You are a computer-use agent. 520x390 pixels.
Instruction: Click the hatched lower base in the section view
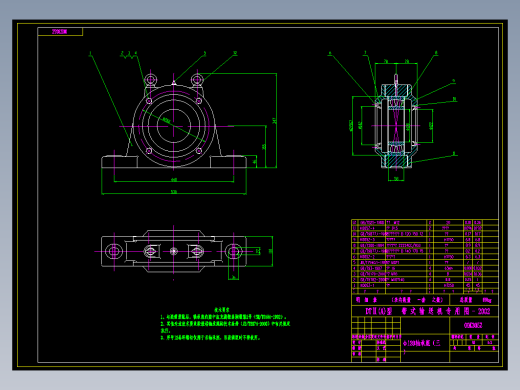396,162
